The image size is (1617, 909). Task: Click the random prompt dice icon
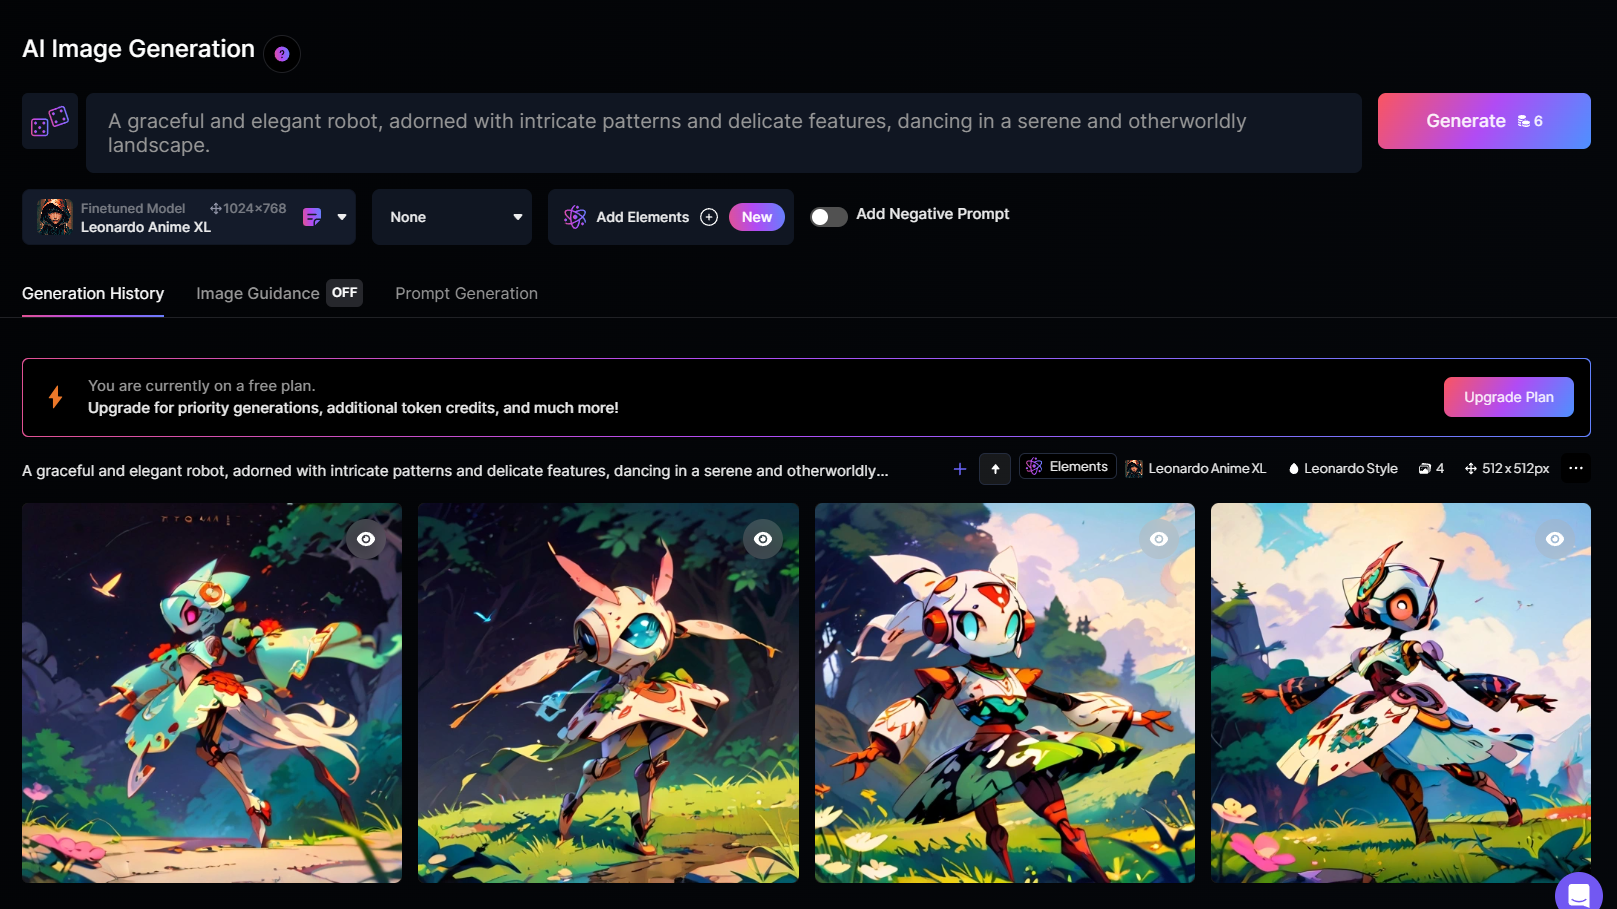[x=50, y=121]
